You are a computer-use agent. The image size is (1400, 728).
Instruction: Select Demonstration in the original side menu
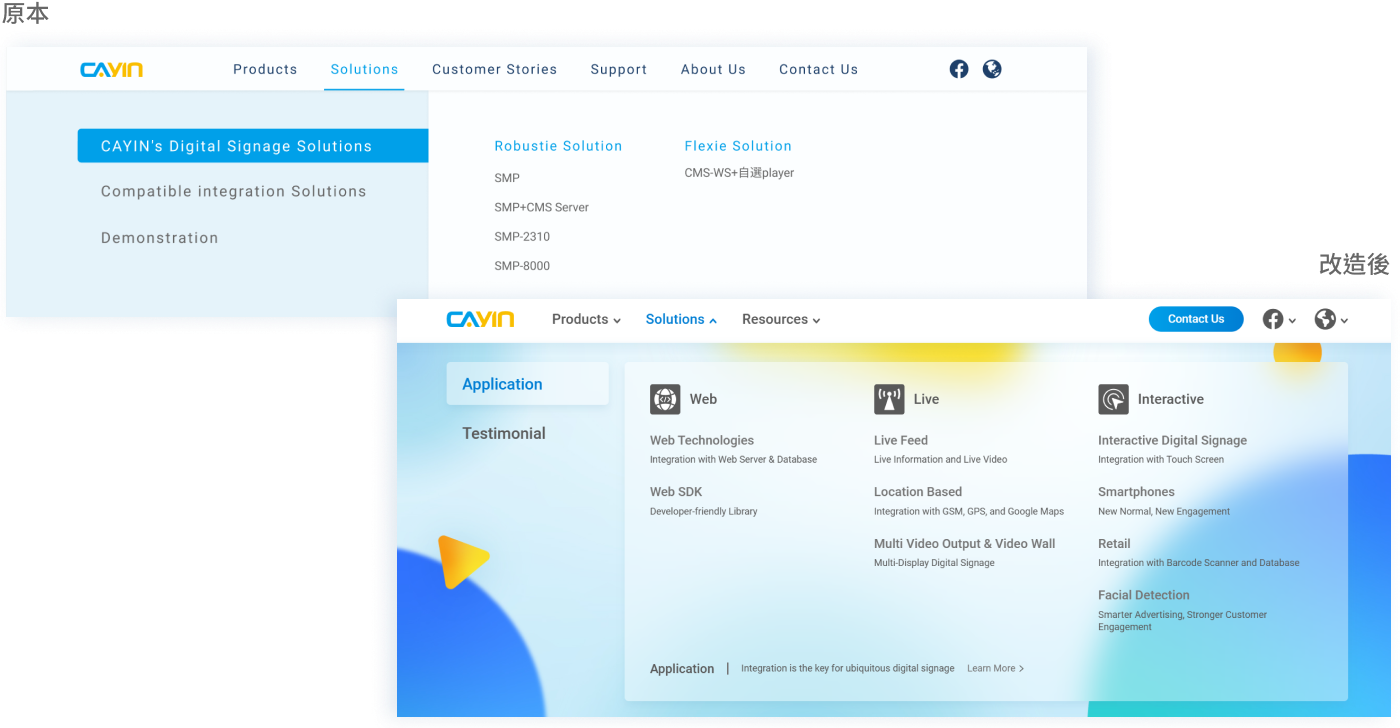(159, 238)
